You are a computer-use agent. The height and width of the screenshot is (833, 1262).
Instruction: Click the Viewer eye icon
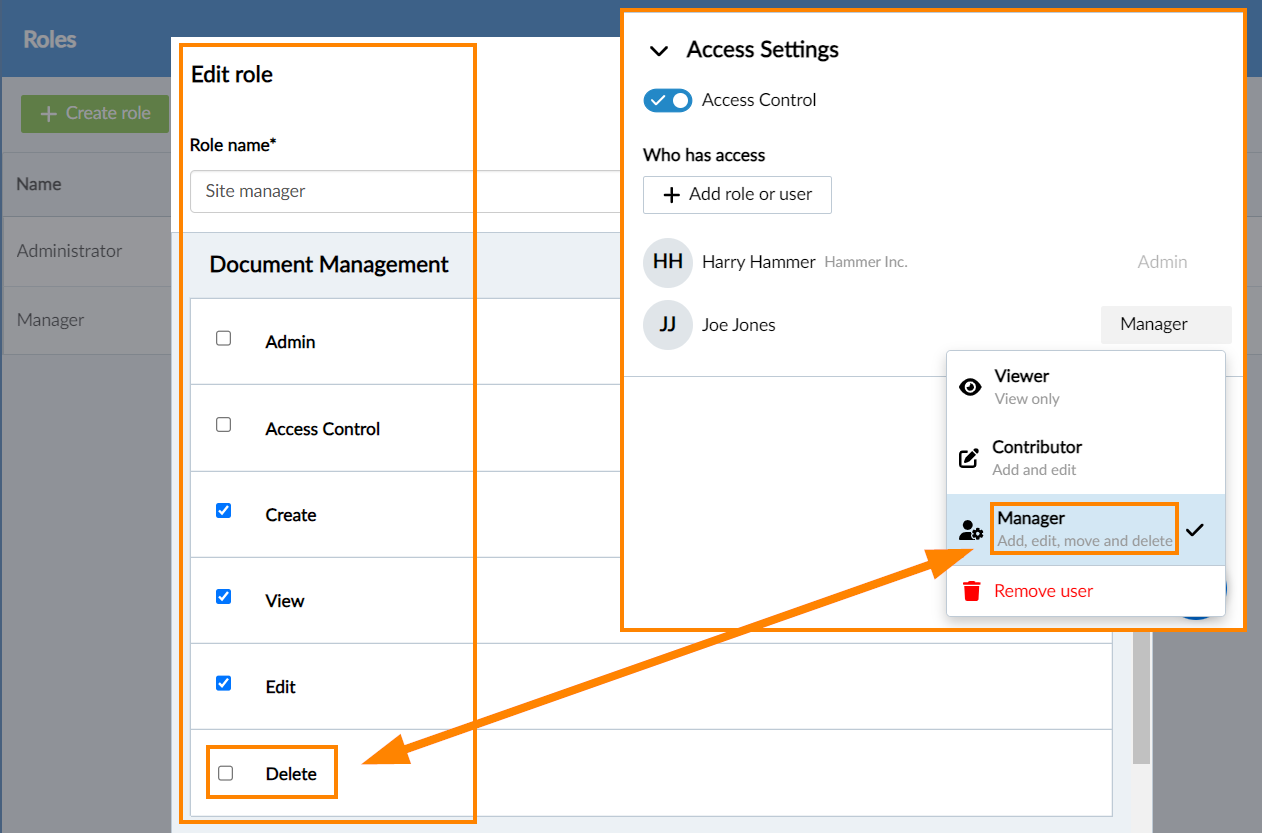pos(970,387)
